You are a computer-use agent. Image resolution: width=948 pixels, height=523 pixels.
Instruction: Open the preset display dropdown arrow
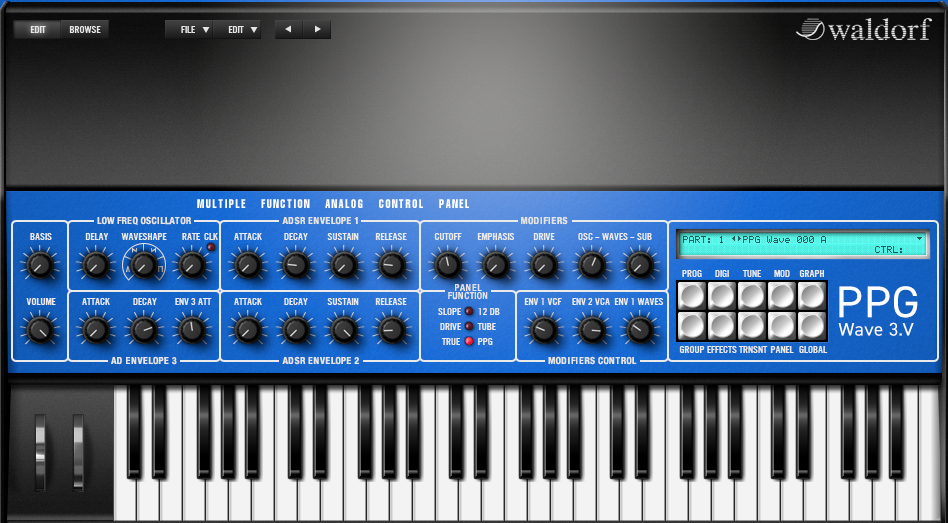click(x=920, y=239)
